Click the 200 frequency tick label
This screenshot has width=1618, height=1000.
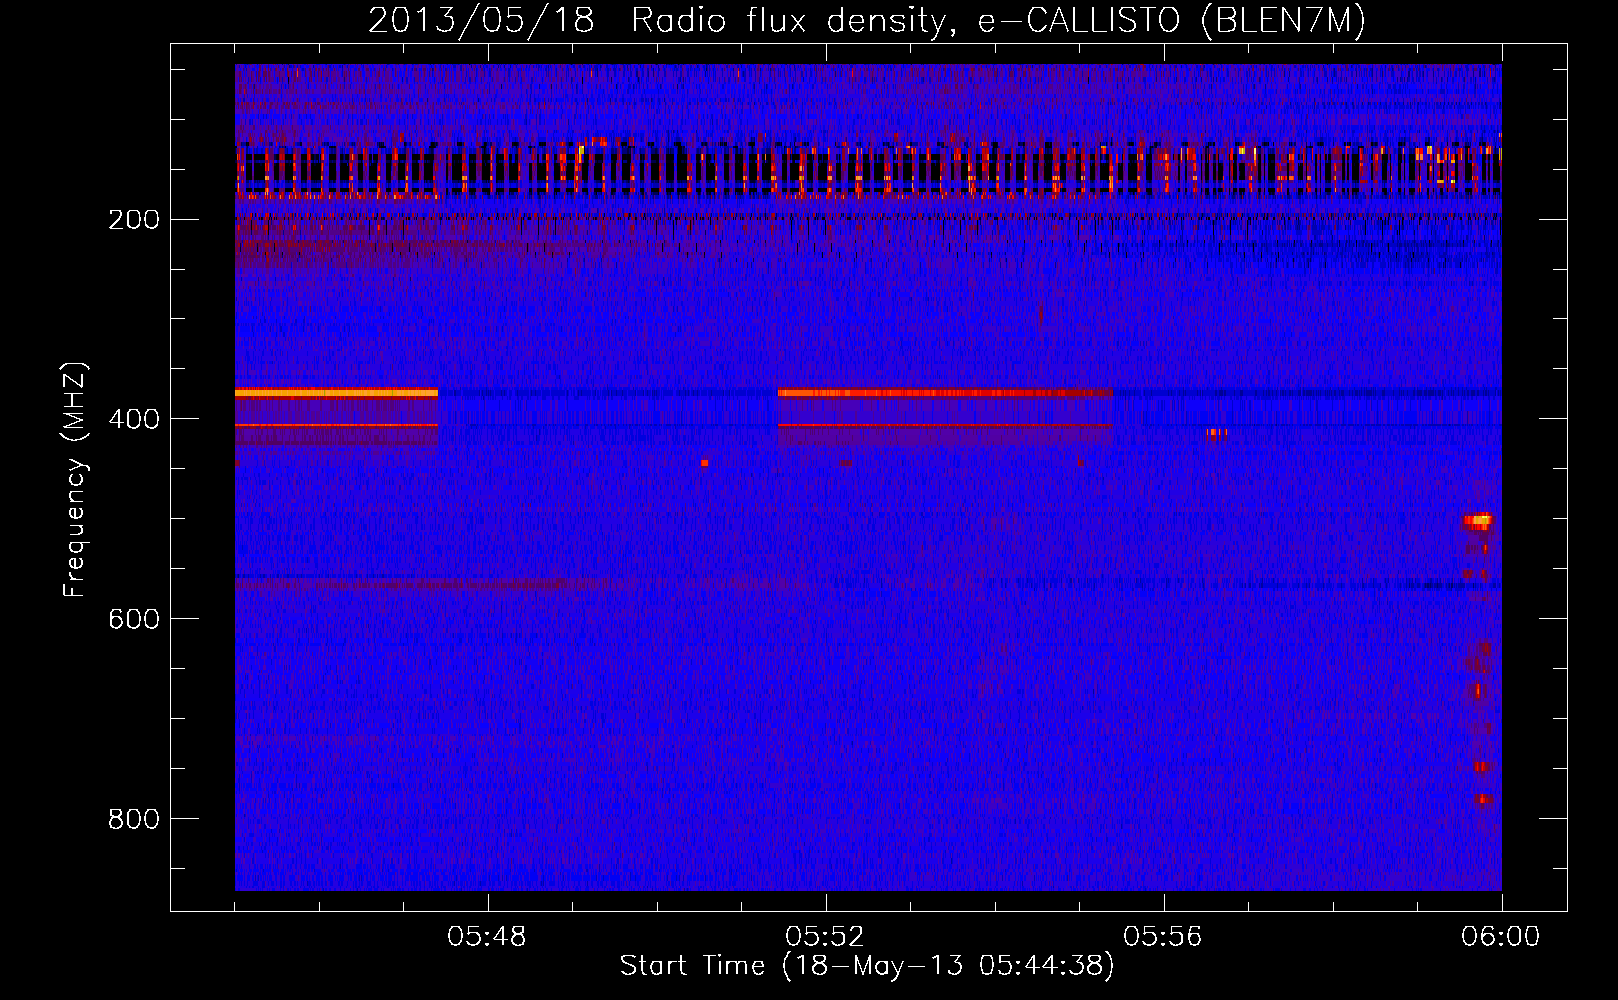click(133, 220)
